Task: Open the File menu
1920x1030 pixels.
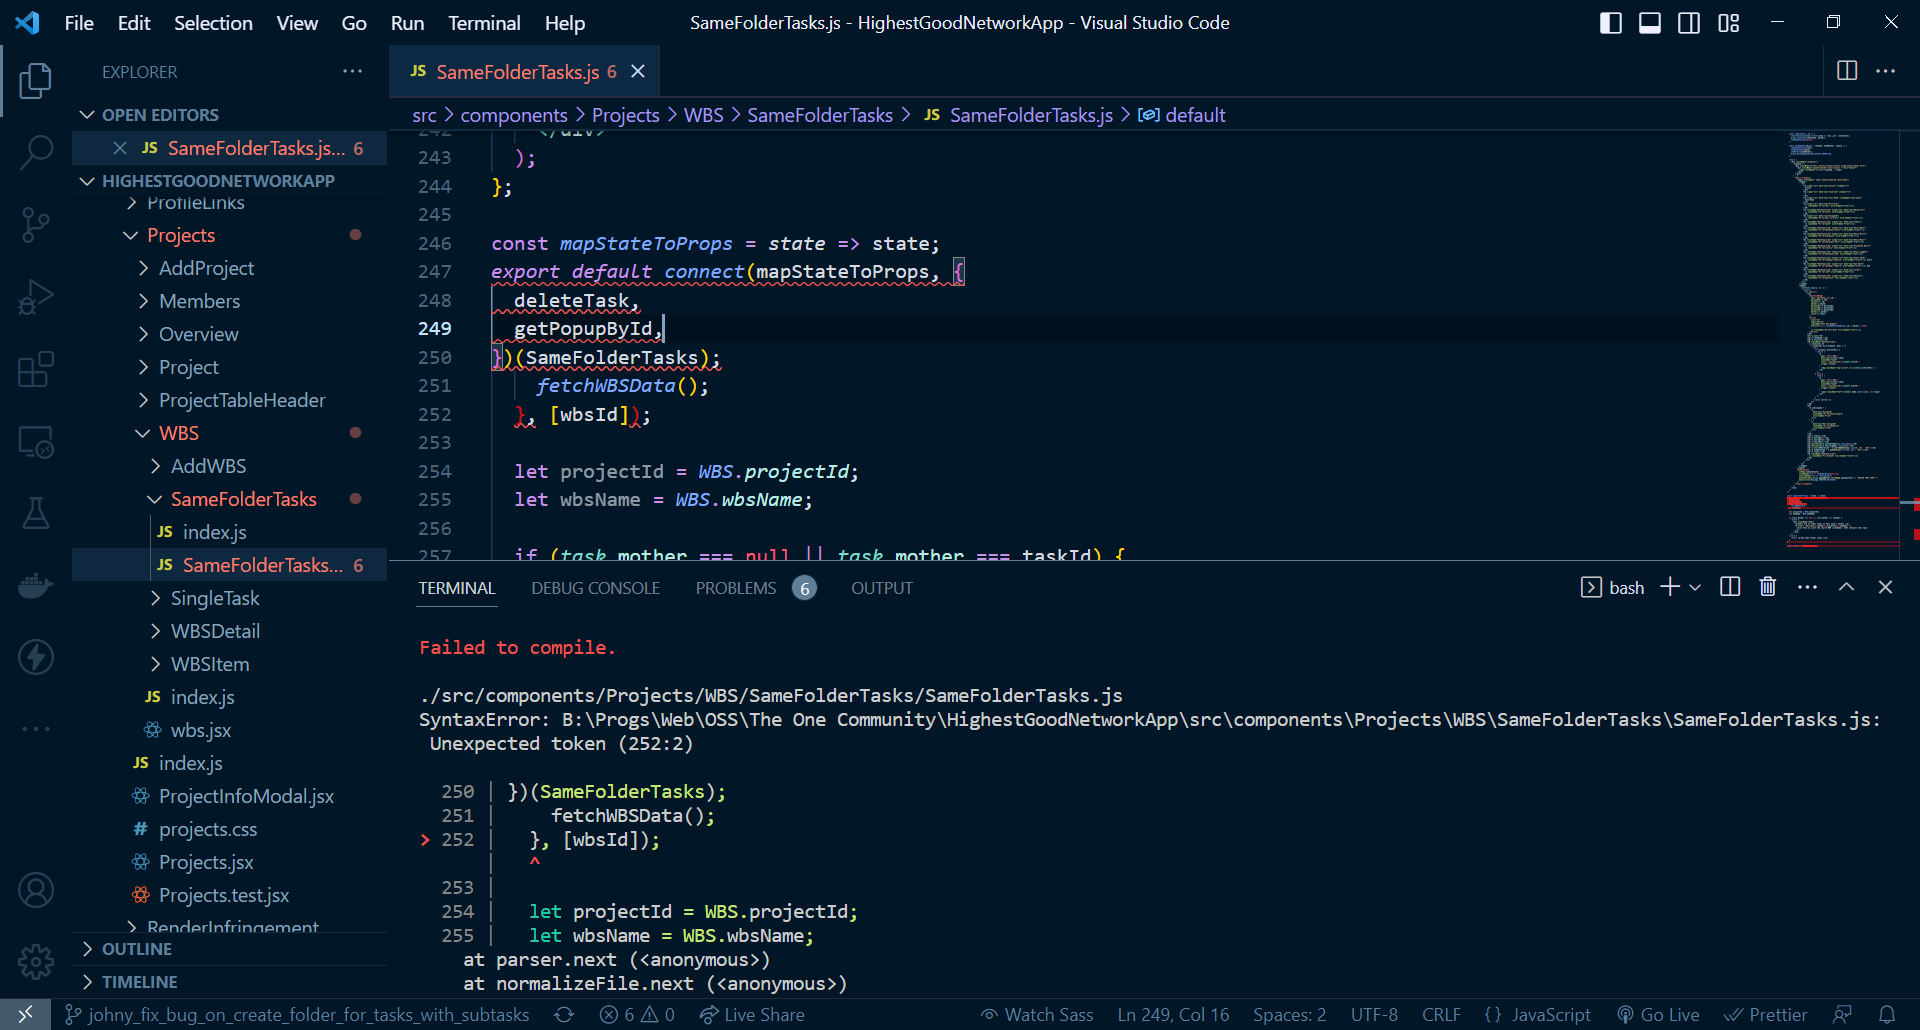Action: point(79,23)
